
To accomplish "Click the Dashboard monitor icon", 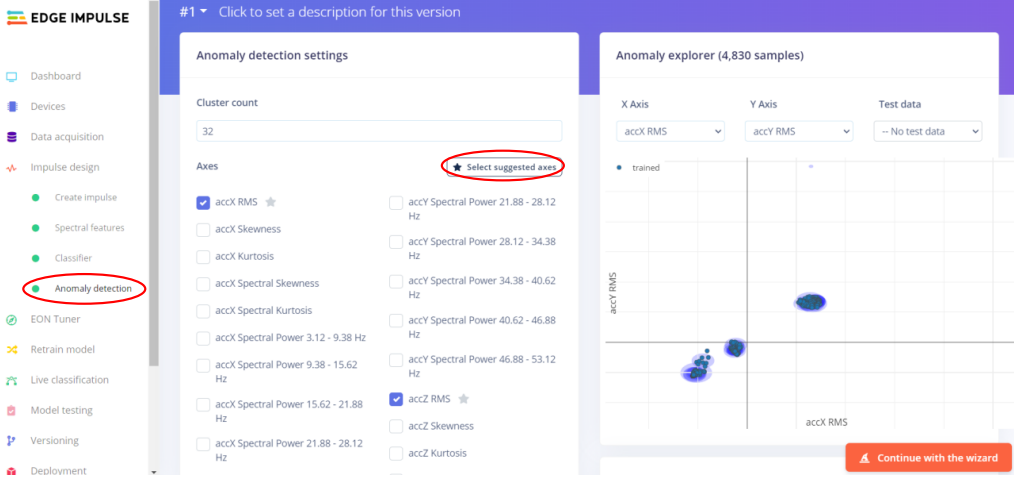I will pos(12,76).
